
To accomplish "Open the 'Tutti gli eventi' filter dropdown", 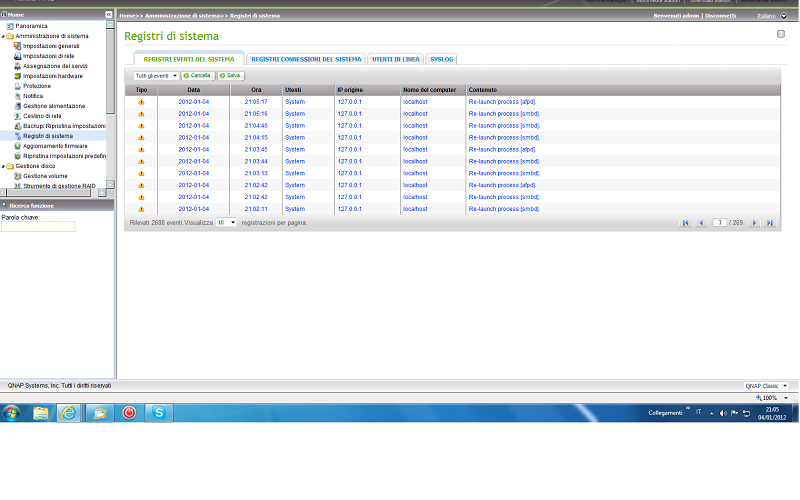I will 156,76.
